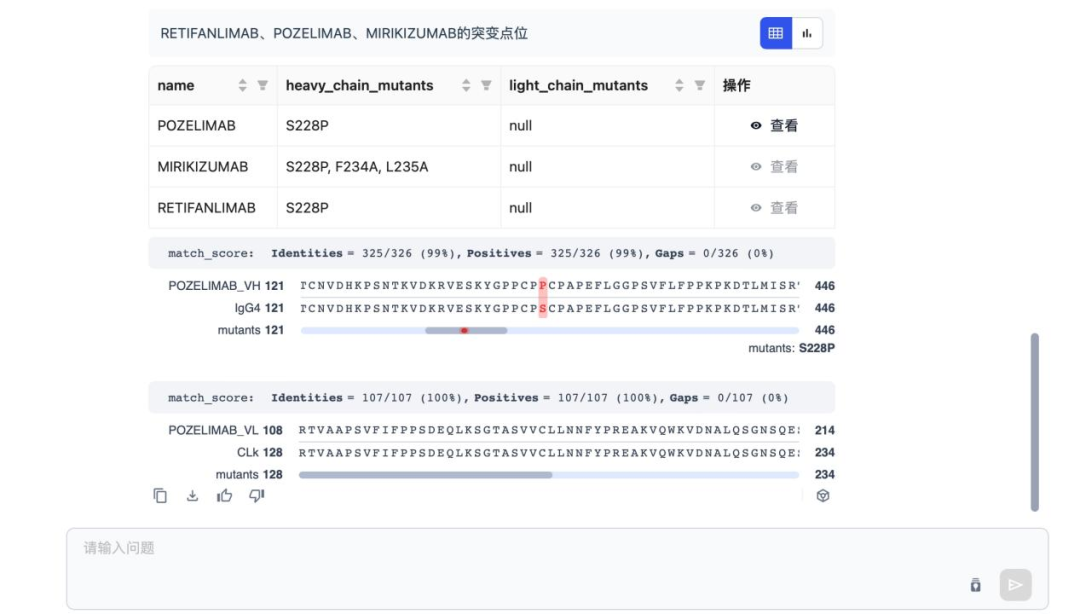Filter the name column
The height and width of the screenshot is (614, 1080).
point(262,85)
